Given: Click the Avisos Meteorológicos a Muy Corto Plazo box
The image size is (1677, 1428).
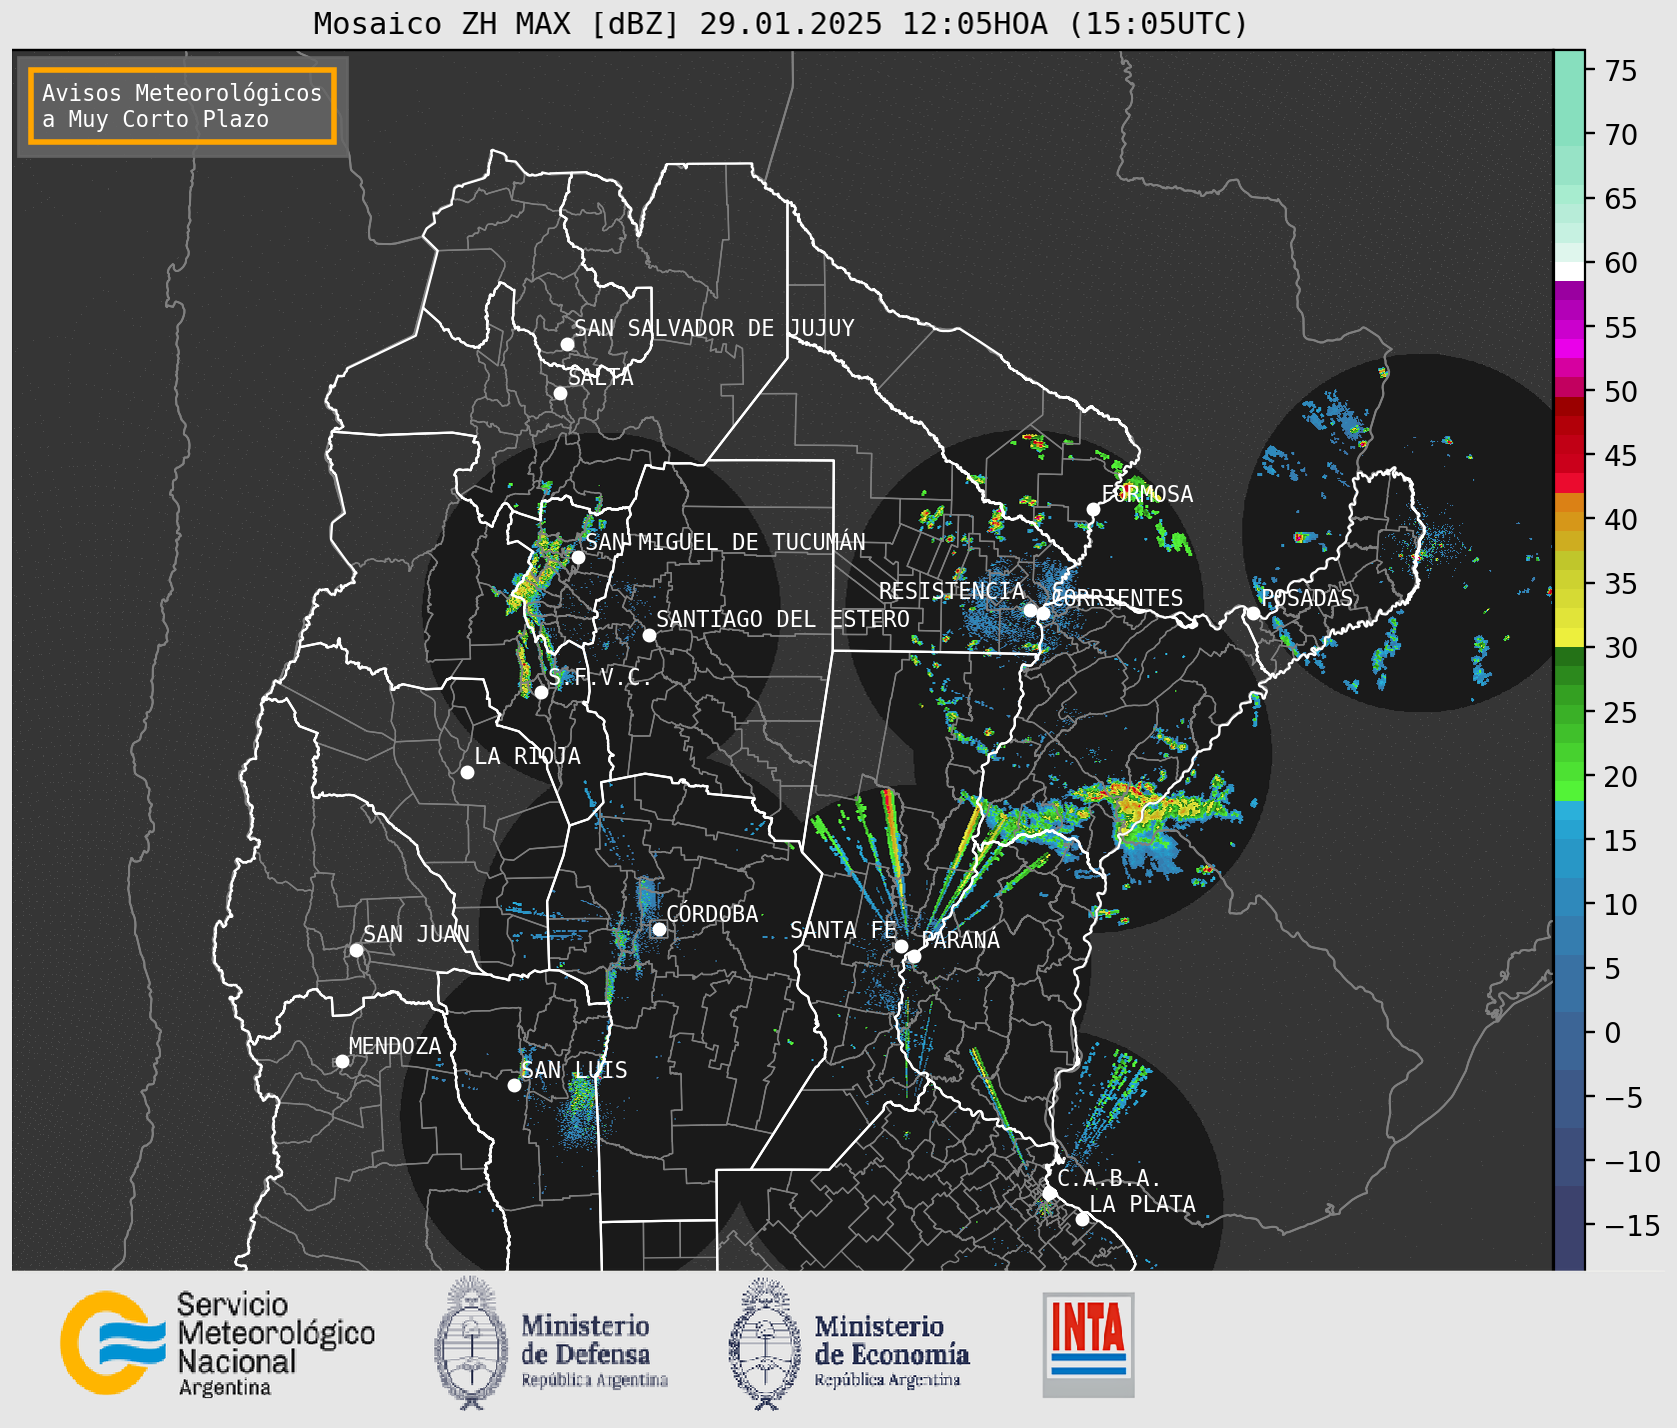Looking at the screenshot, I should point(182,106).
